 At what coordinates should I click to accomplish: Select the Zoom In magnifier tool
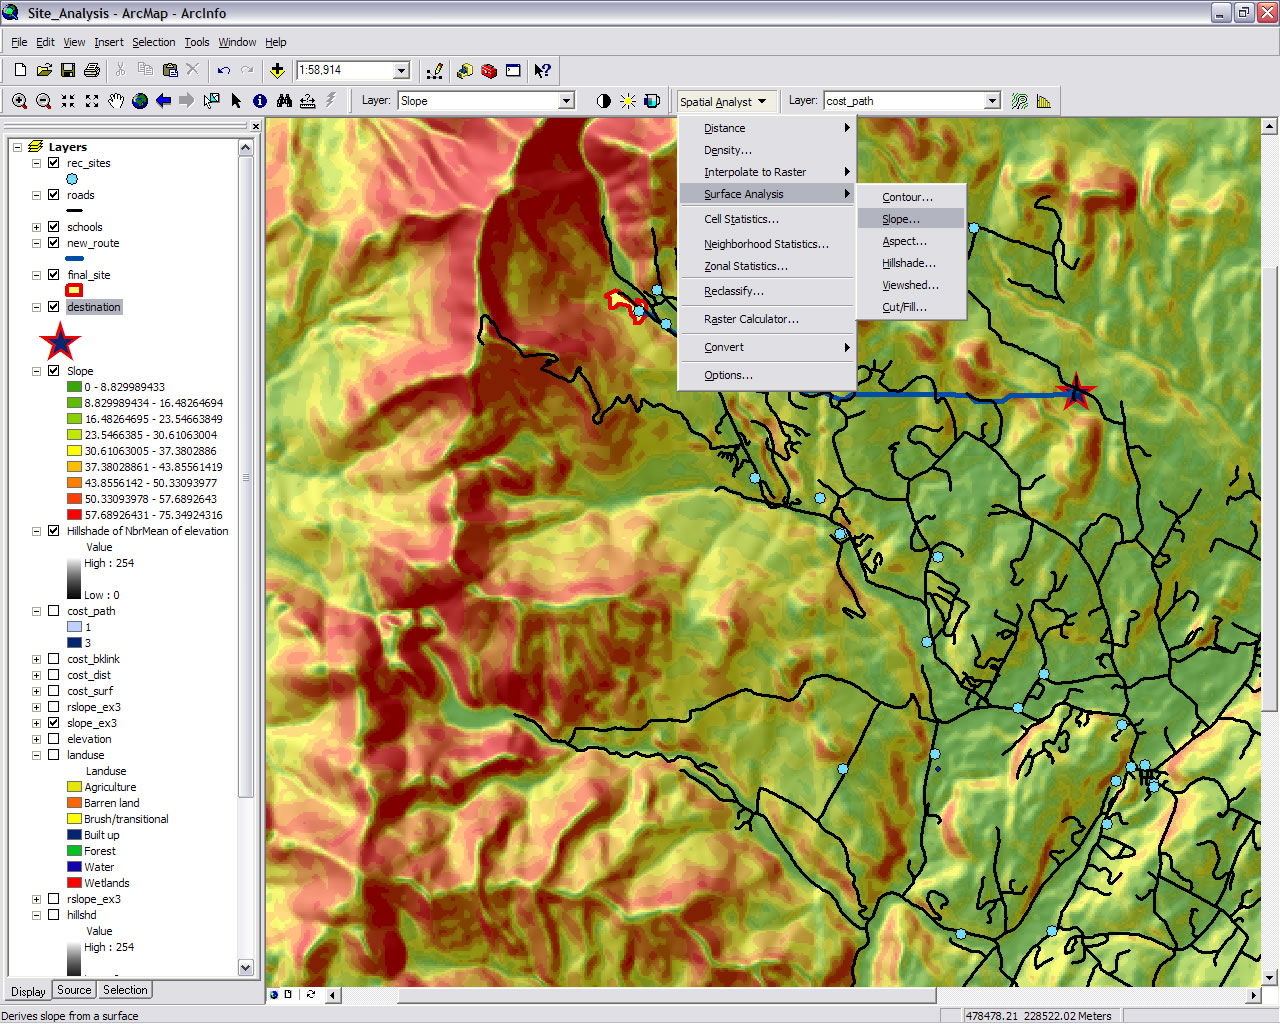(19, 101)
